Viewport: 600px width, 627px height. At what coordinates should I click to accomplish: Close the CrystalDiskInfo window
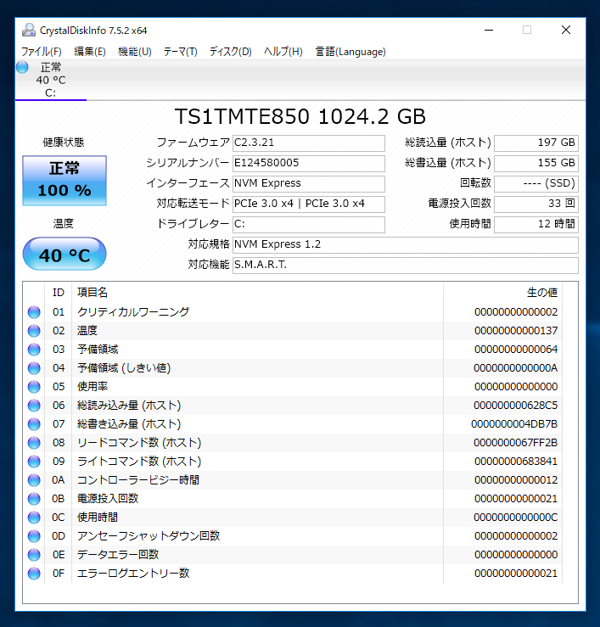(x=566, y=30)
